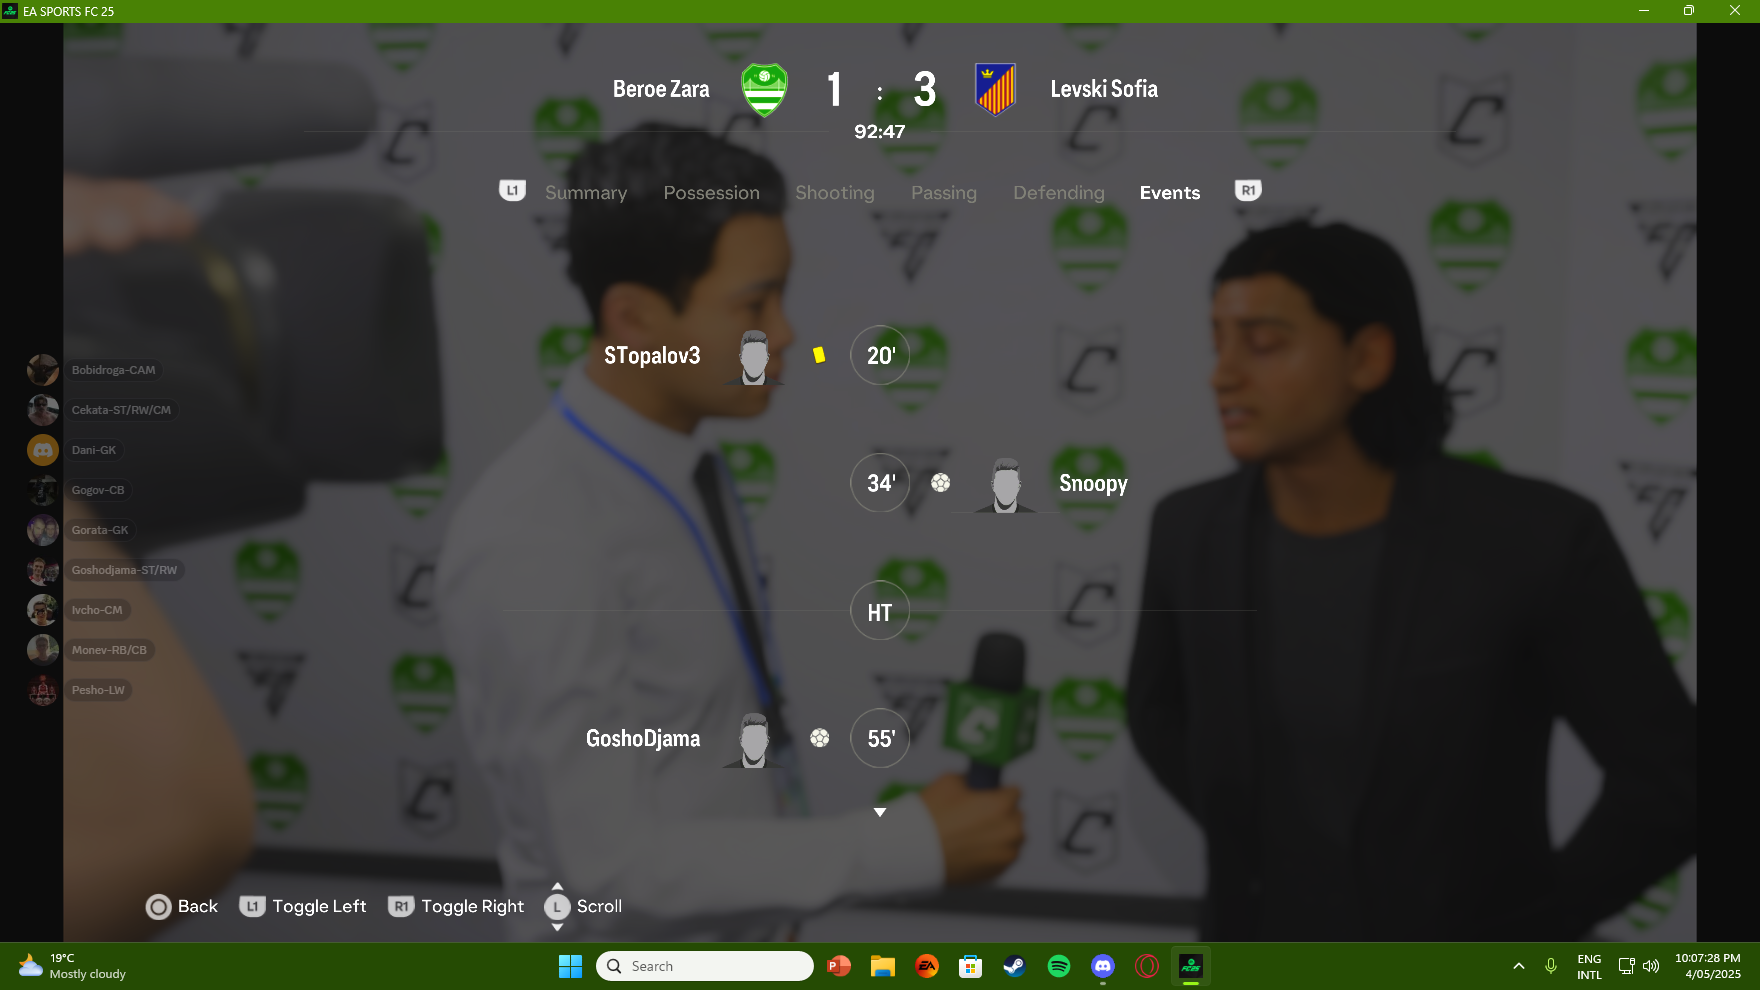
Task: Open File Explorer from the taskbar
Action: tap(882, 966)
